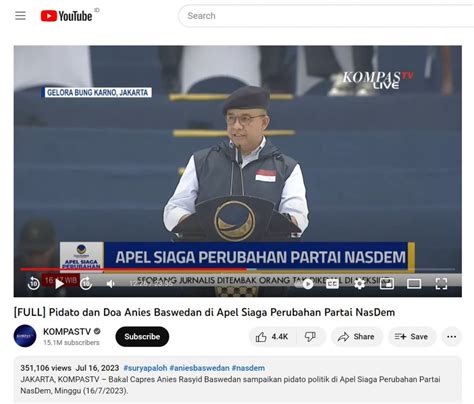This screenshot has width=474, height=404.
Task: Open more actions three-dot menu
Action: click(451, 337)
